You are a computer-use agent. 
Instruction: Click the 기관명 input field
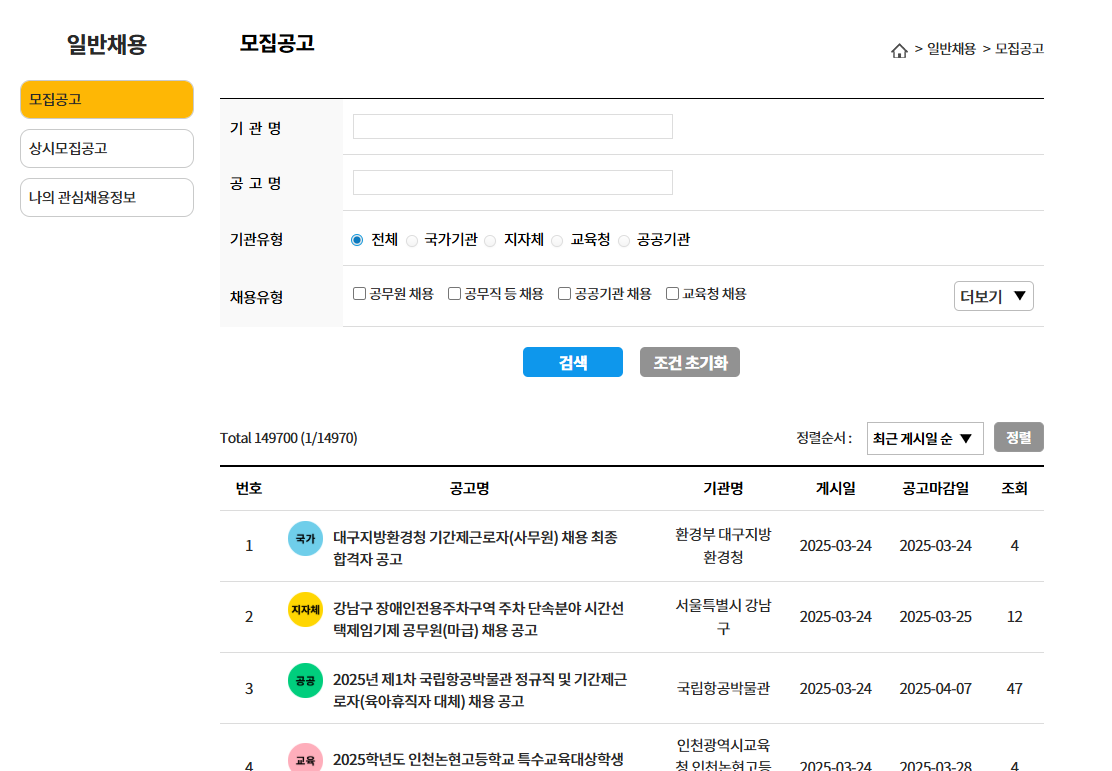point(512,127)
